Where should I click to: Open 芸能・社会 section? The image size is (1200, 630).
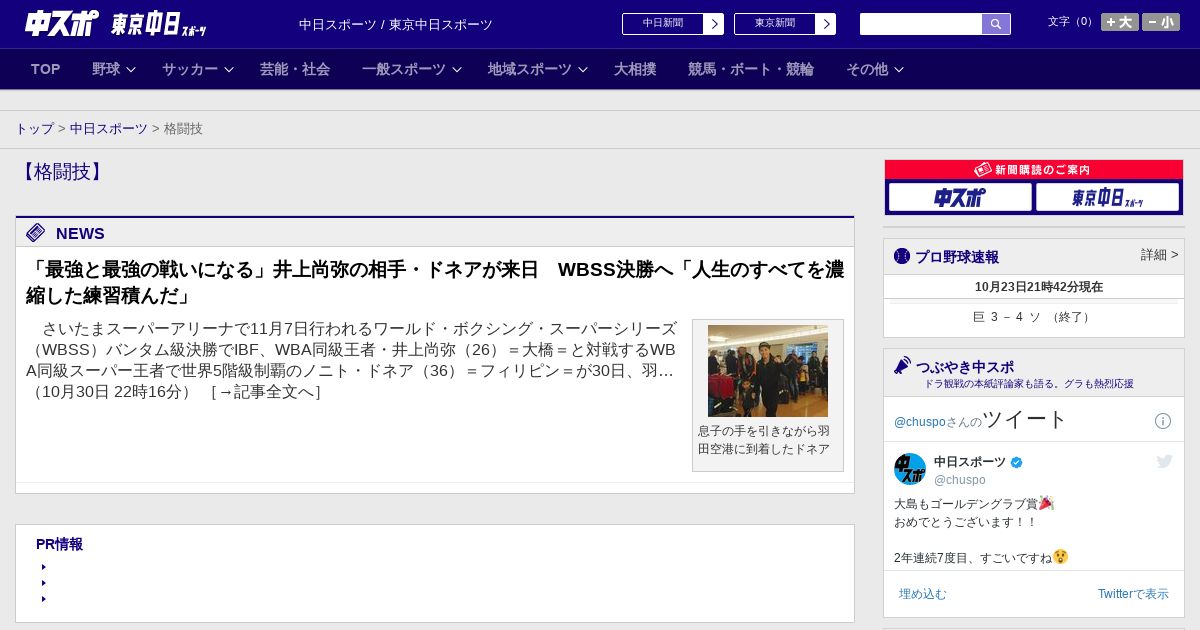click(x=295, y=69)
